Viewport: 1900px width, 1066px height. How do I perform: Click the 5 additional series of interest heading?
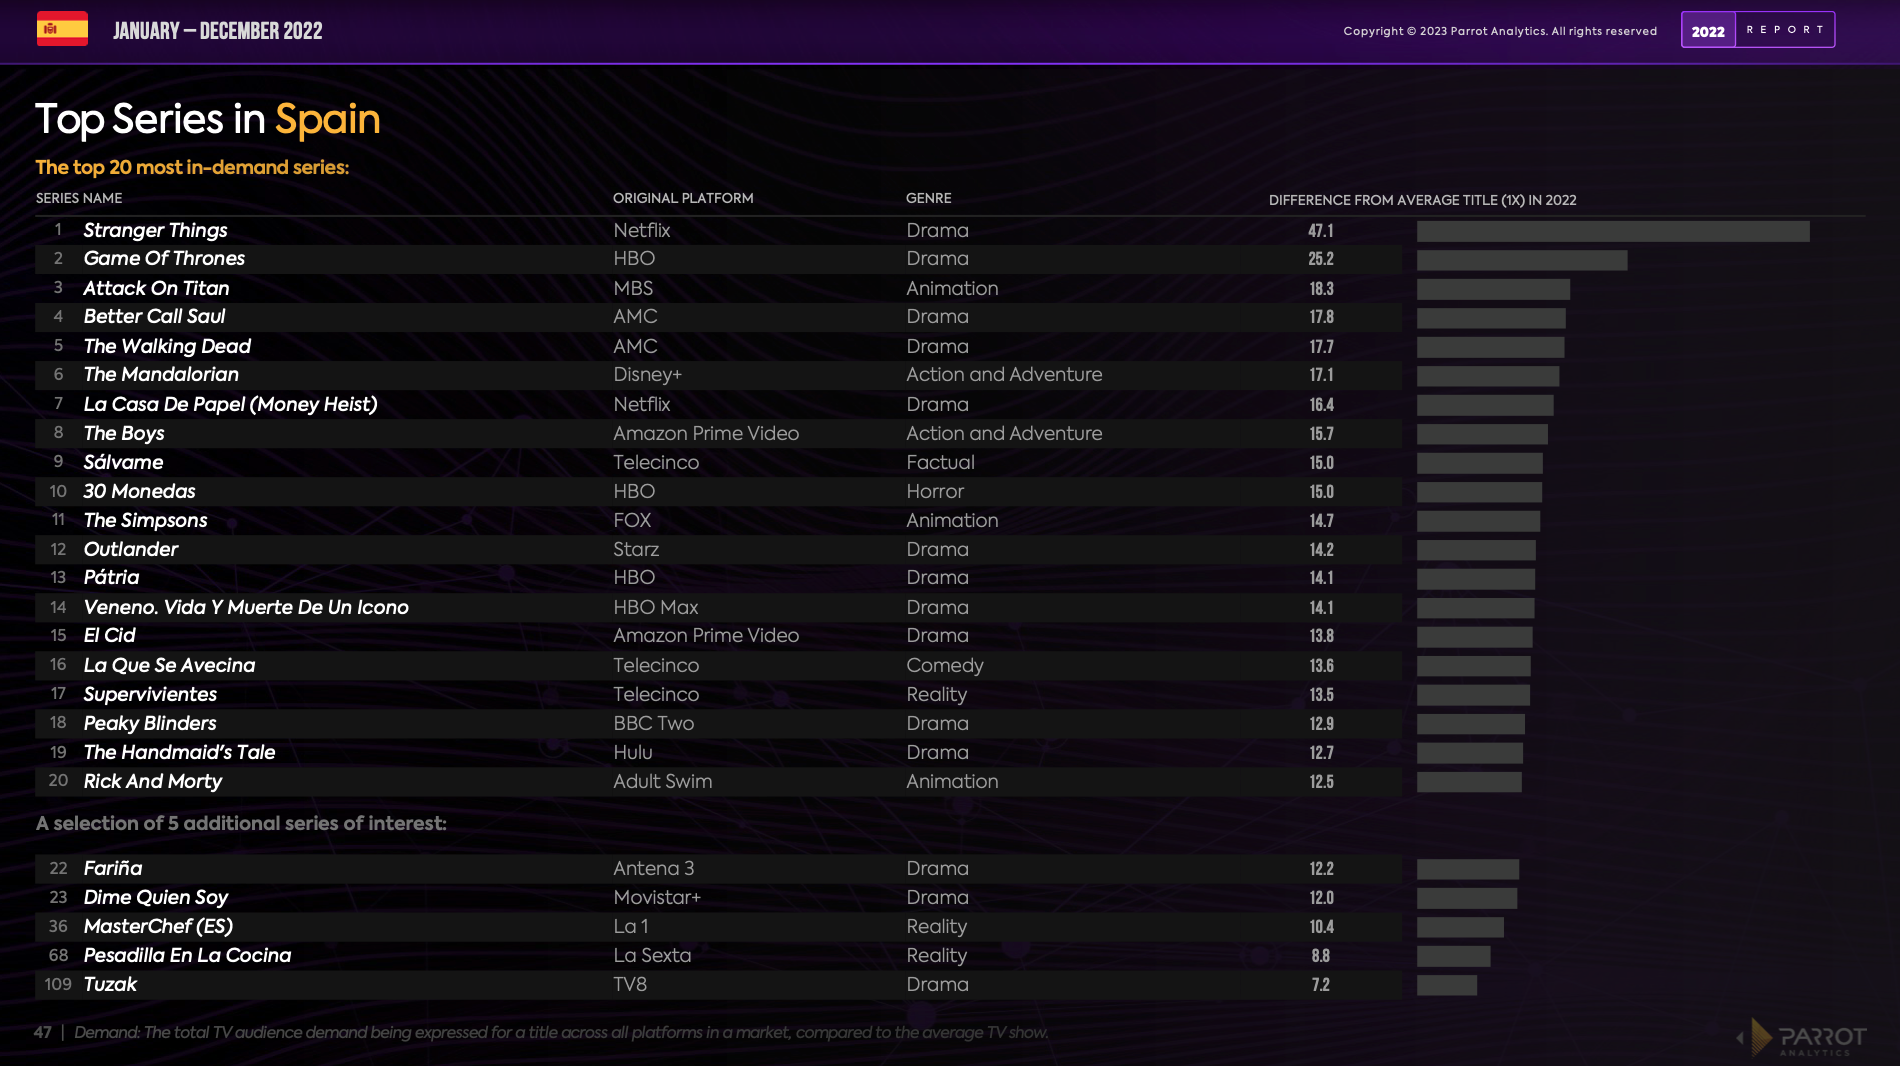[x=241, y=823]
